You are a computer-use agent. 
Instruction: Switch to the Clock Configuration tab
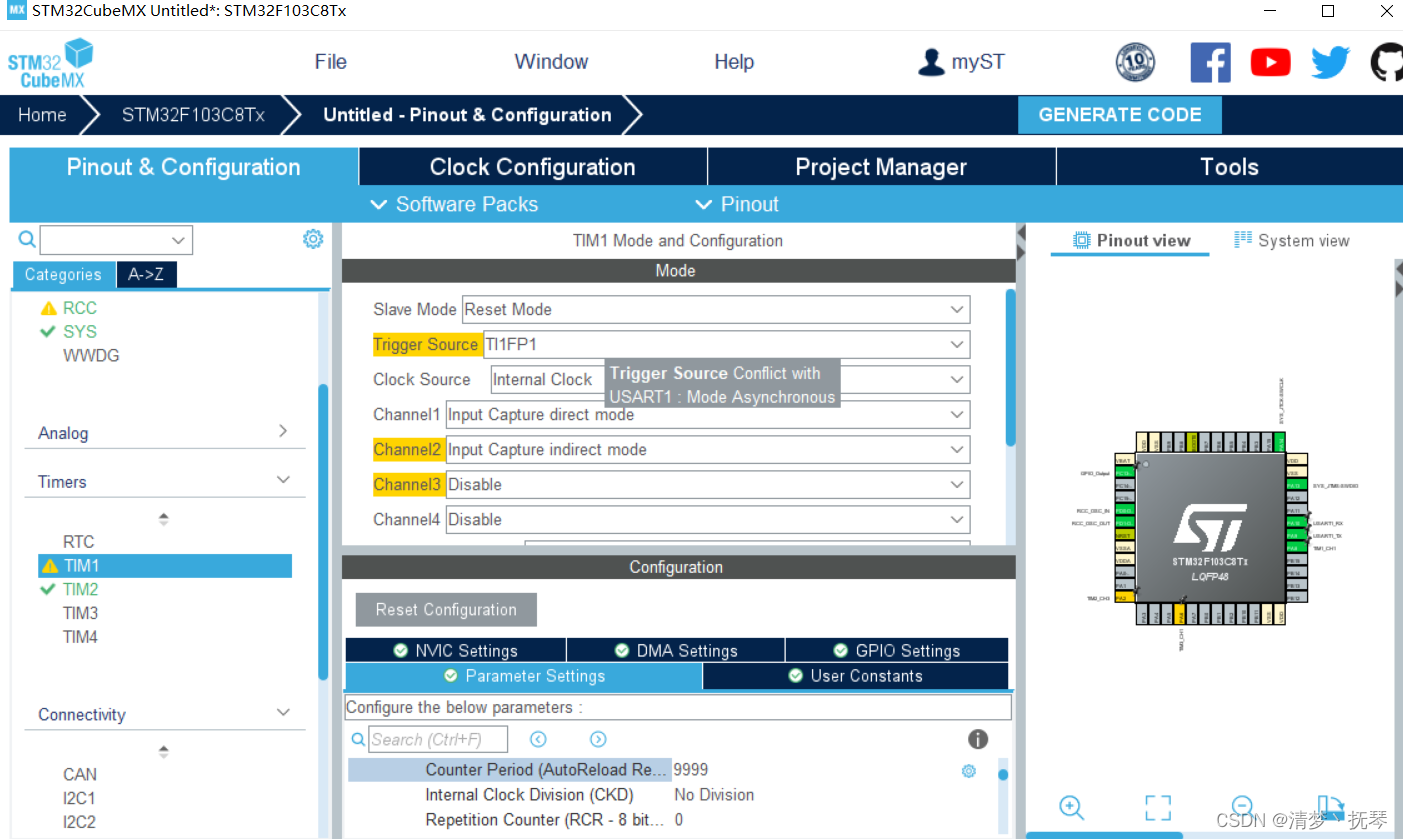532,167
